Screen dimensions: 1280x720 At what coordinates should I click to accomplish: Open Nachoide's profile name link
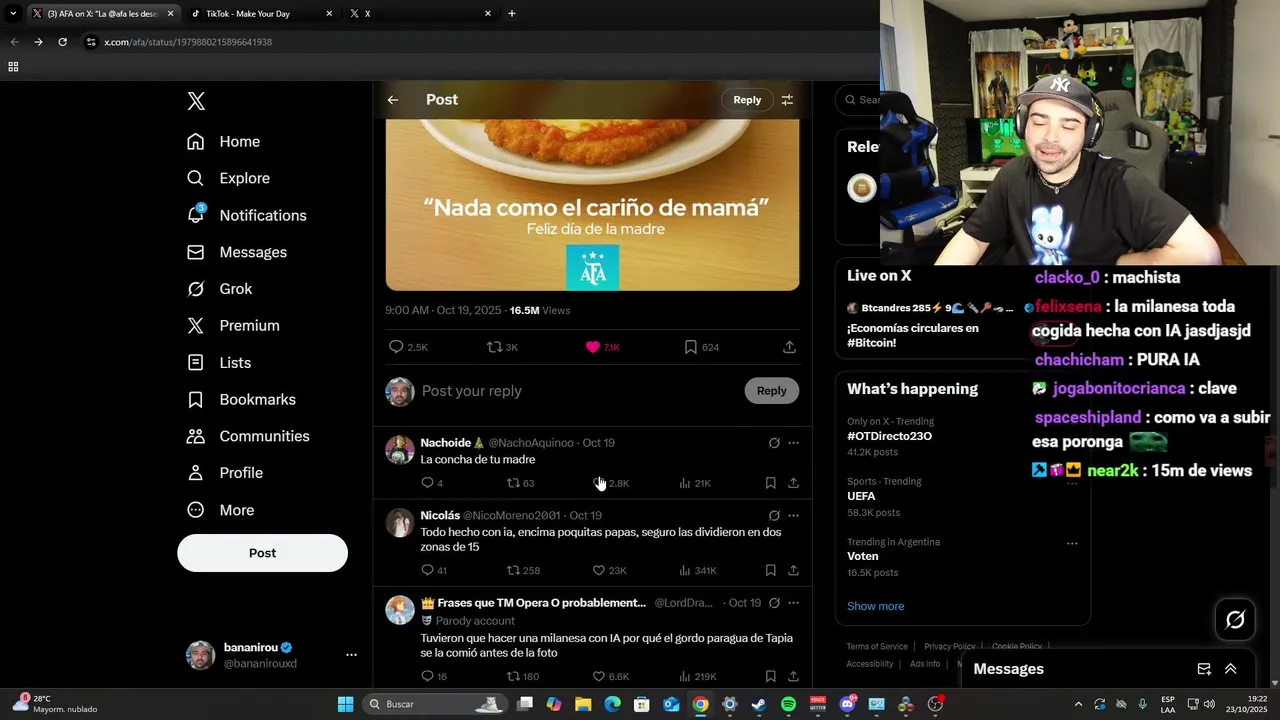[x=446, y=443]
